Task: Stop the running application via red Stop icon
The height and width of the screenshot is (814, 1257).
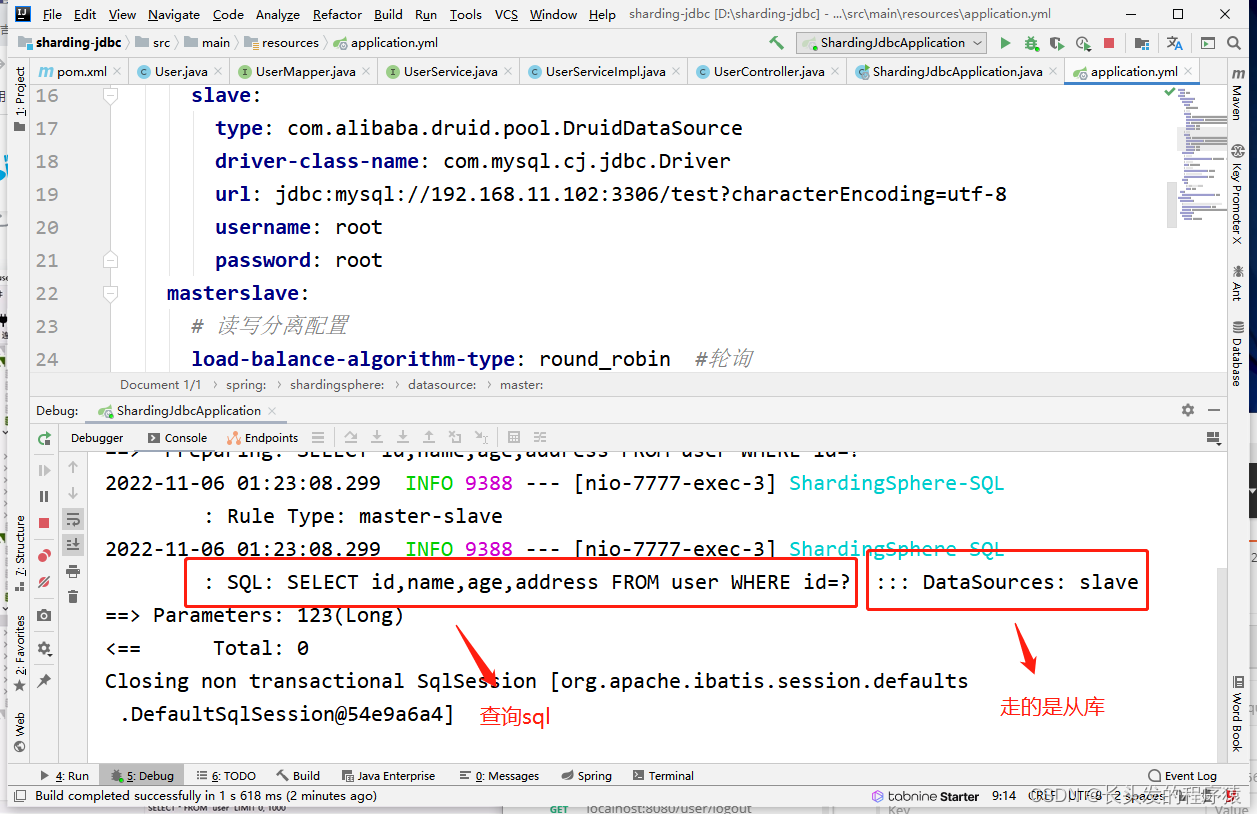Action: (1109, 43)
